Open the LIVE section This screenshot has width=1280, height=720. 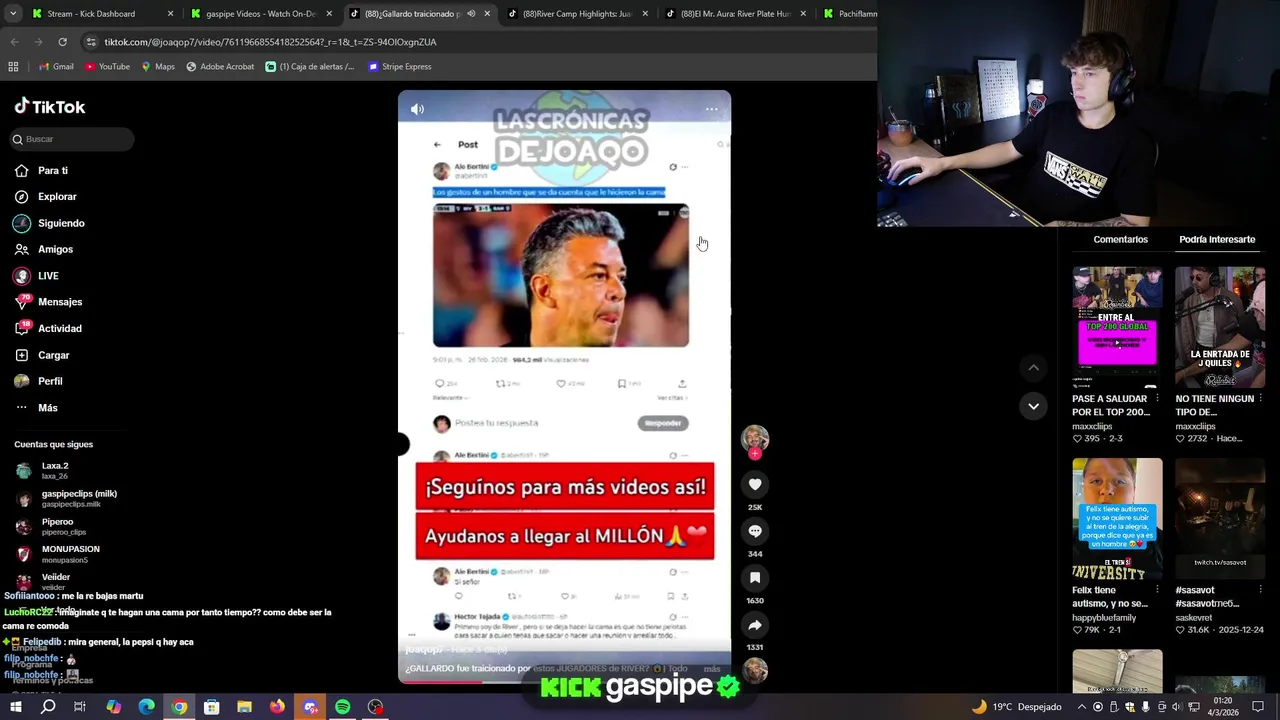pyautogui.click(x=37, y=276)
